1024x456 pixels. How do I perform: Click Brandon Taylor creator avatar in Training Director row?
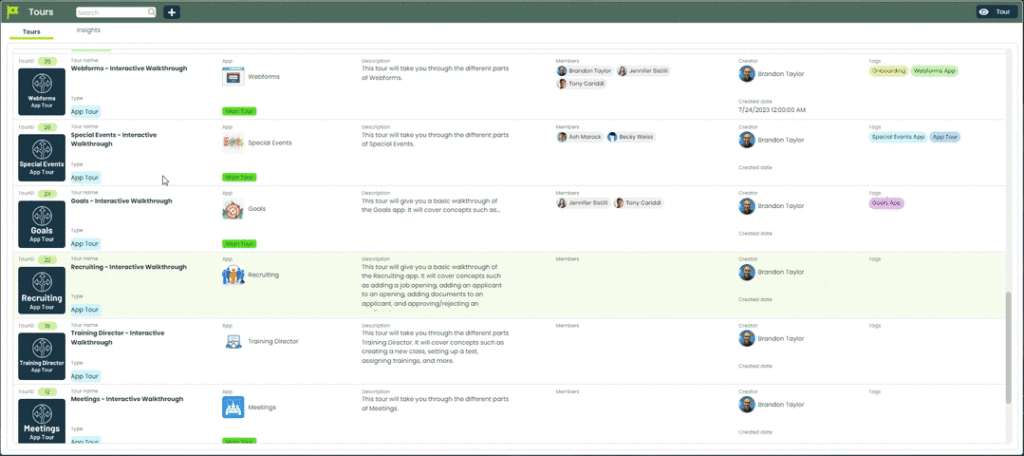point(746,338)
